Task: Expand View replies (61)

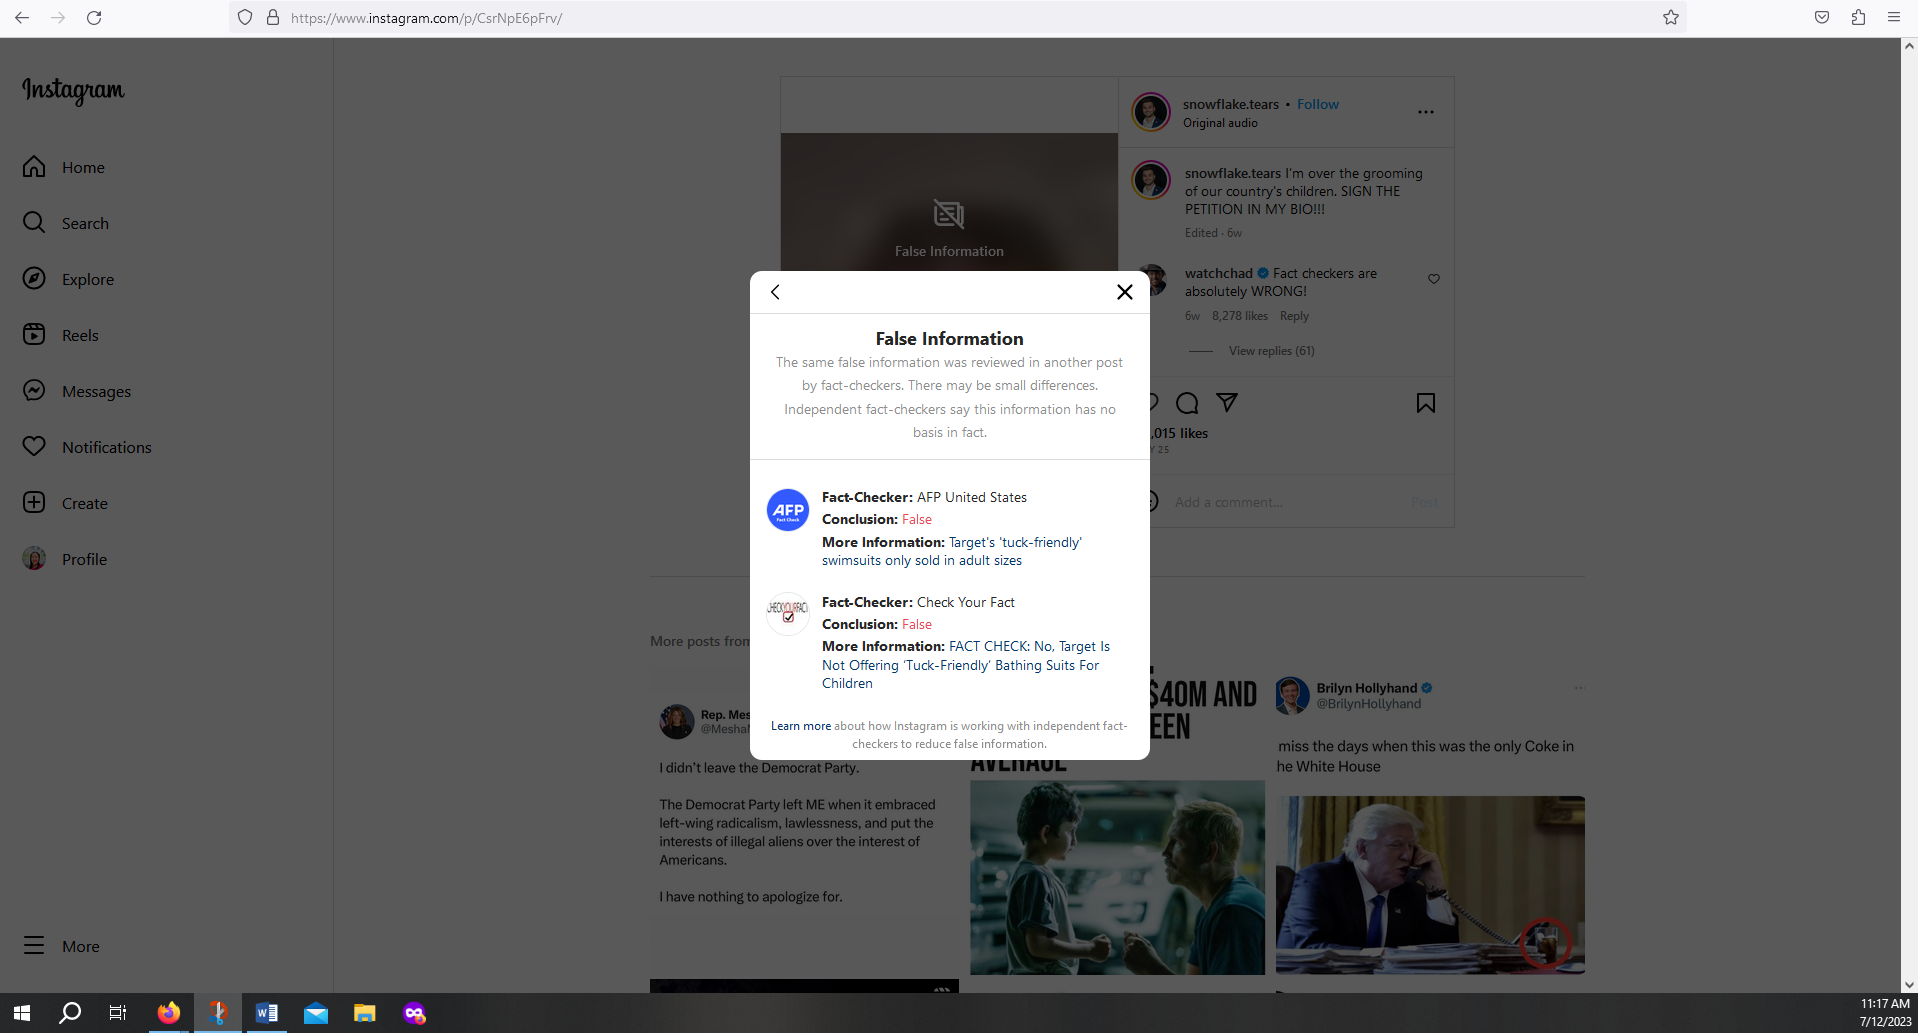Action: click(x=1271, y=351)
